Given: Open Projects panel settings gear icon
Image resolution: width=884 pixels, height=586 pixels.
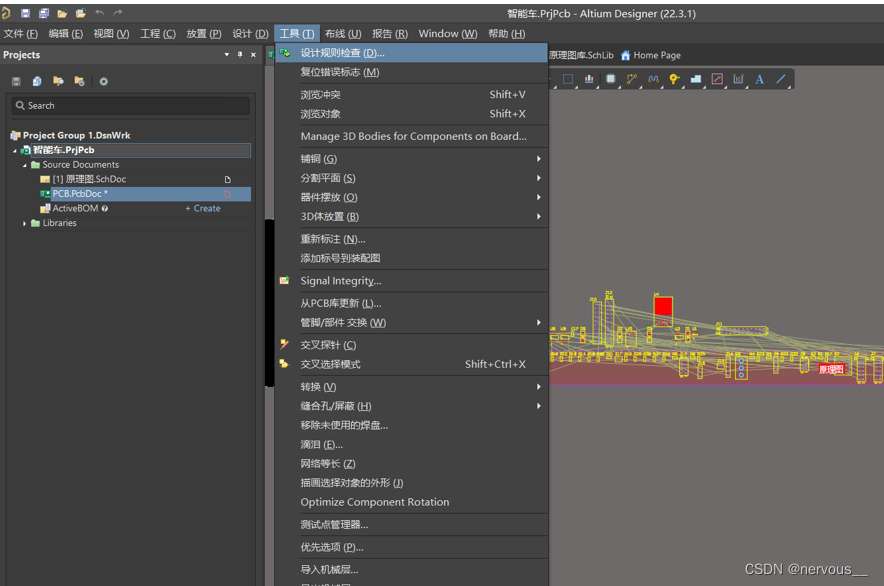Looking at the screenshot, I should 103,81.
